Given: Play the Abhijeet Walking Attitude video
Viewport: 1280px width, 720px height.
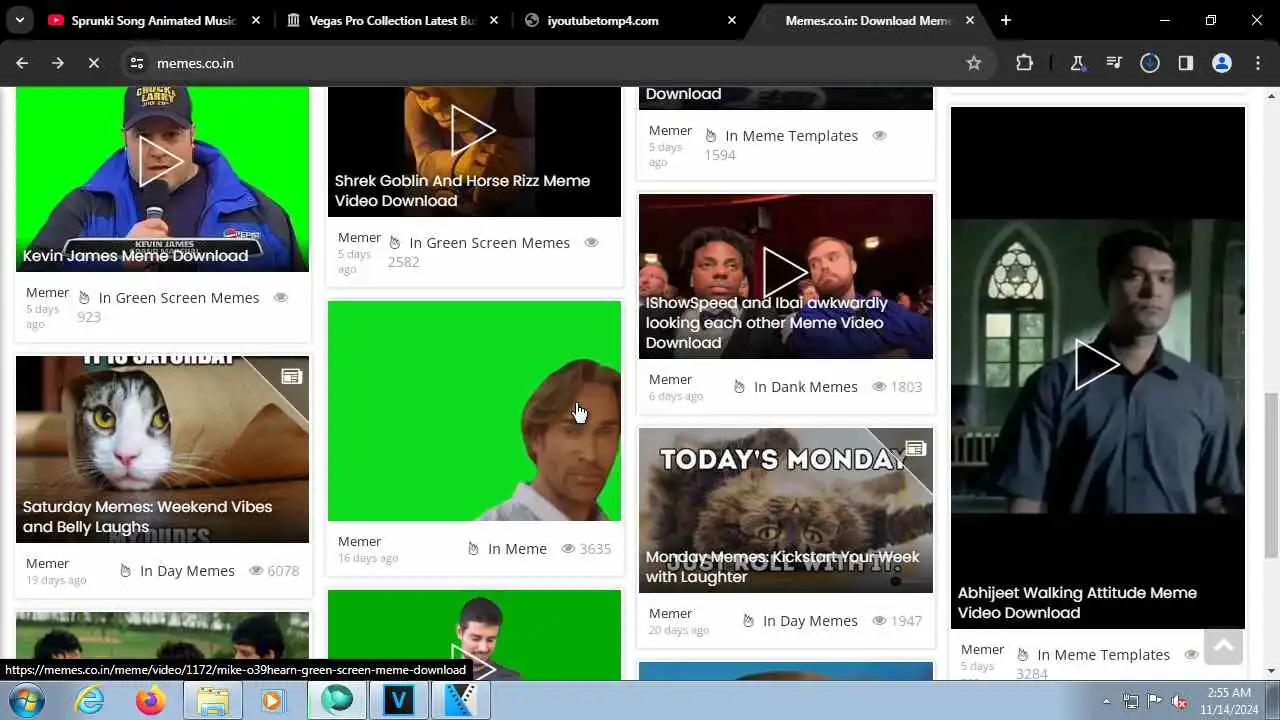Looking at the screenshot, I should click(1097, 364).
